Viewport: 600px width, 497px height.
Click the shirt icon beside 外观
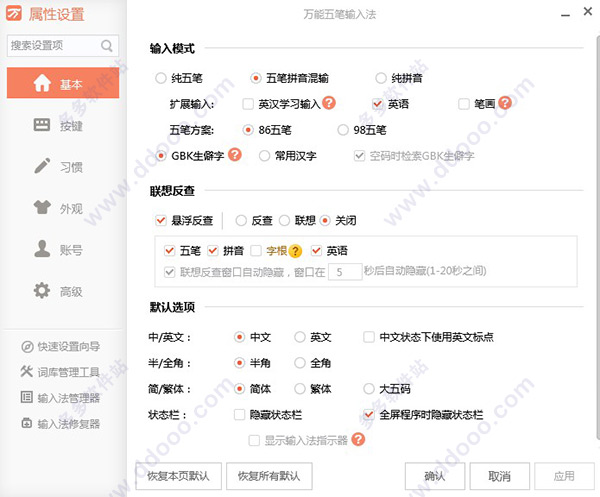[42, 207]
